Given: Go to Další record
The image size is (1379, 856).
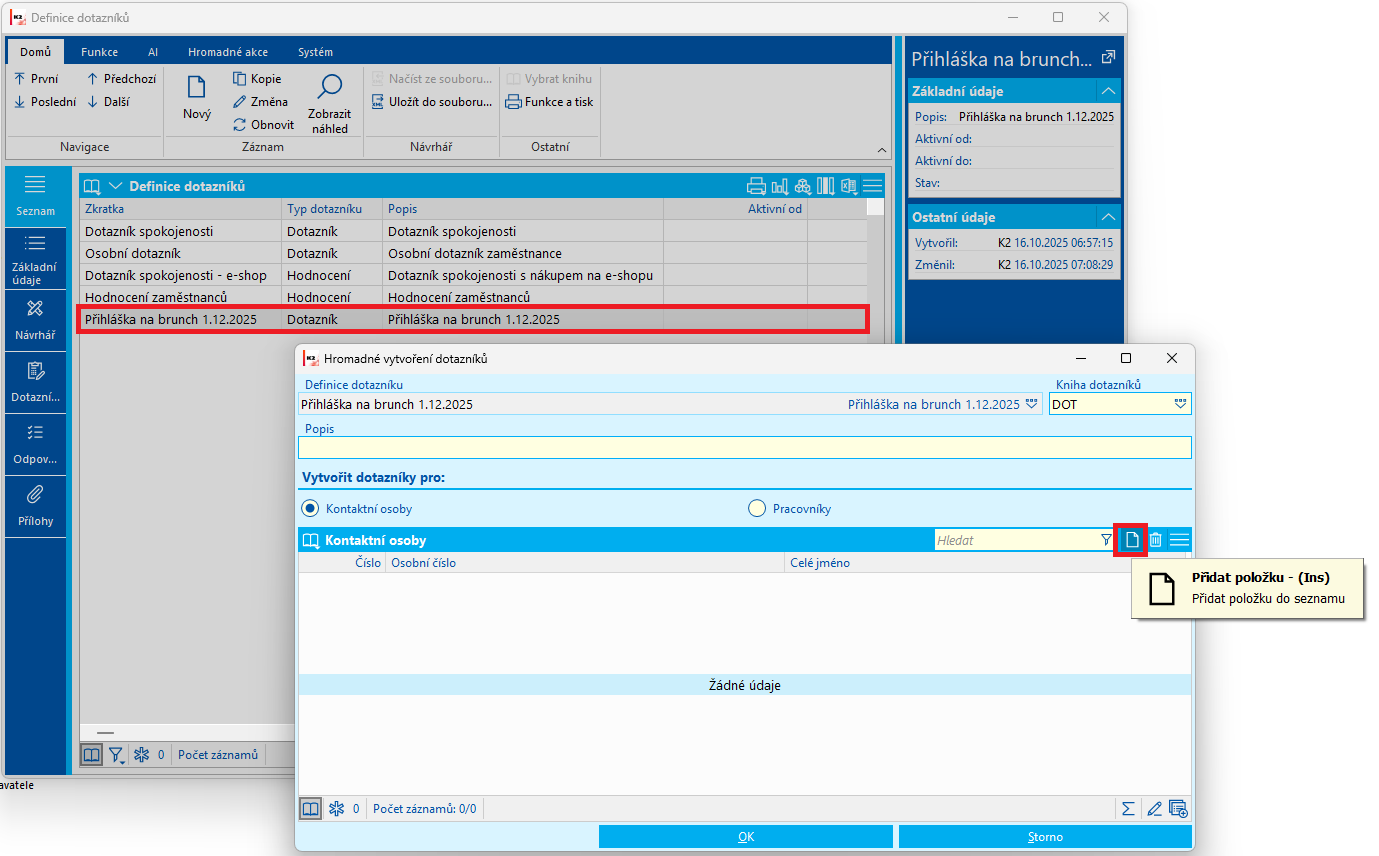Looking at the screenshot, I should [108, 102].
